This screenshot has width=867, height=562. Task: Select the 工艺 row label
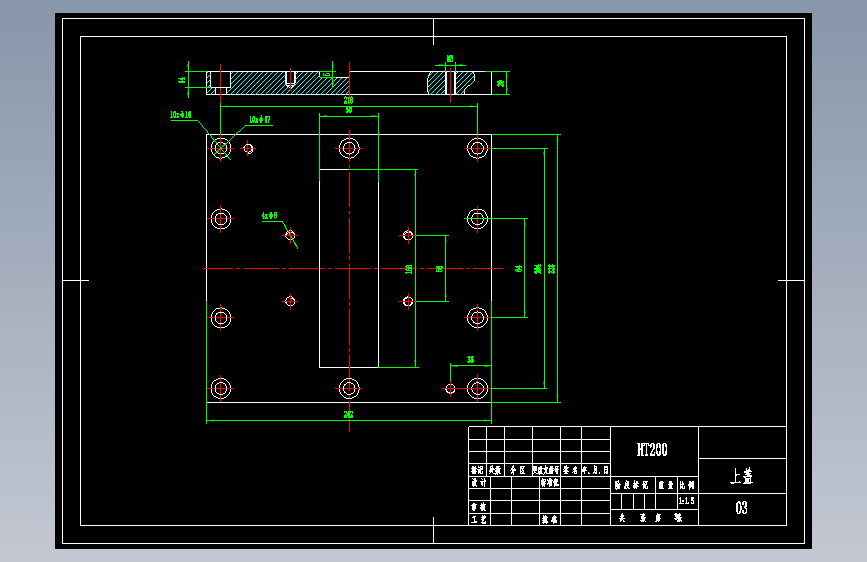point(479,519)
